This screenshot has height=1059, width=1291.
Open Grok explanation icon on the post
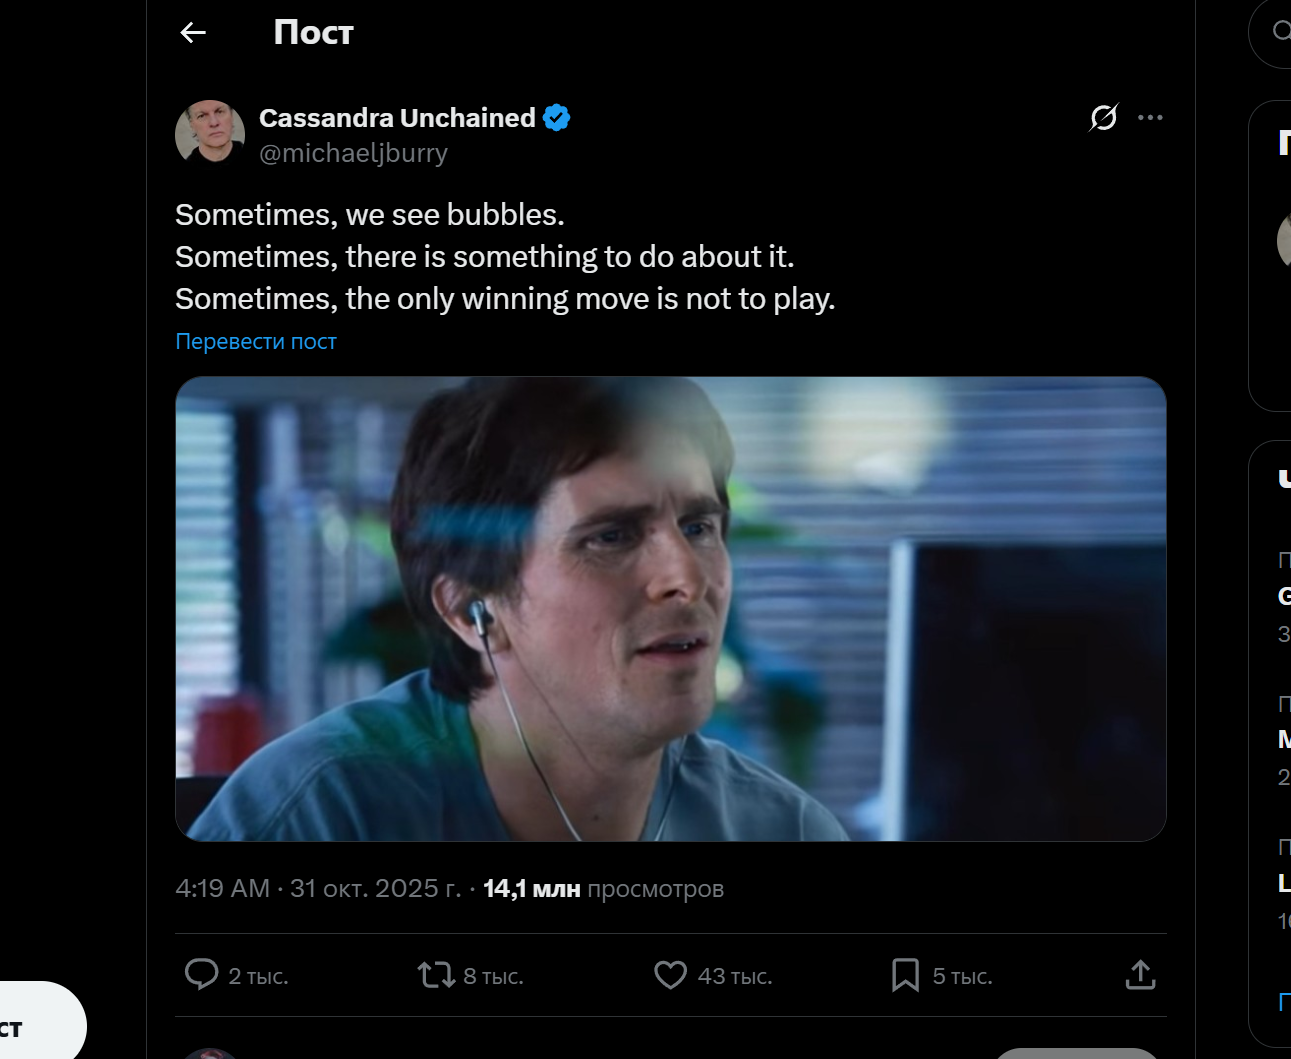(1103, 118)
